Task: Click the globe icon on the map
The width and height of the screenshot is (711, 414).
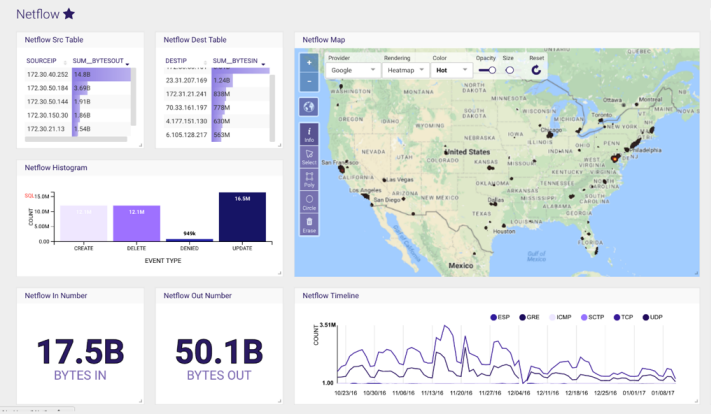Action: (308, 107)
